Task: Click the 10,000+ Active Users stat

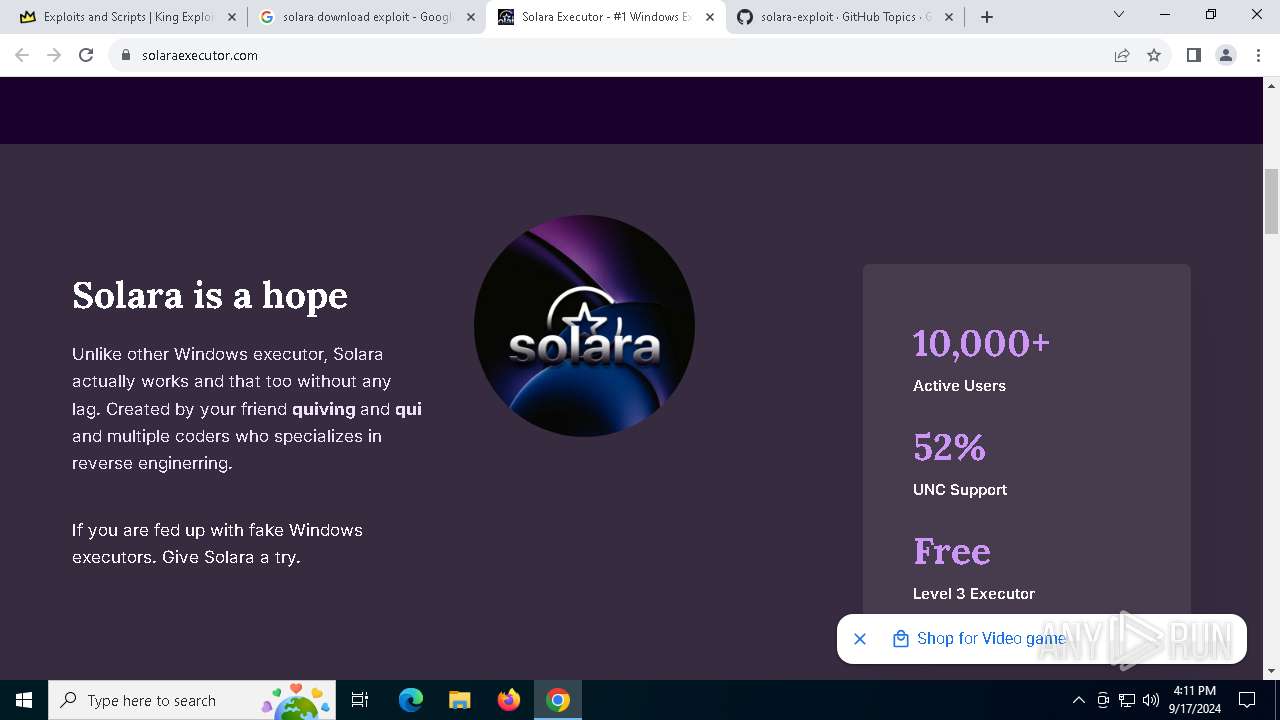Action: pyautogui.click(x=981, y=358)
